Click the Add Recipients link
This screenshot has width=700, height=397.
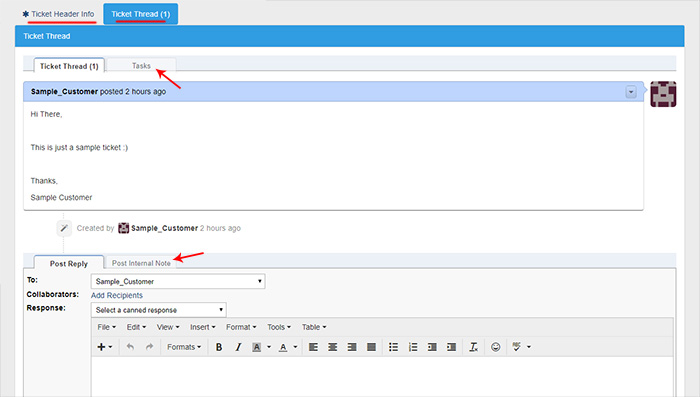117,296
